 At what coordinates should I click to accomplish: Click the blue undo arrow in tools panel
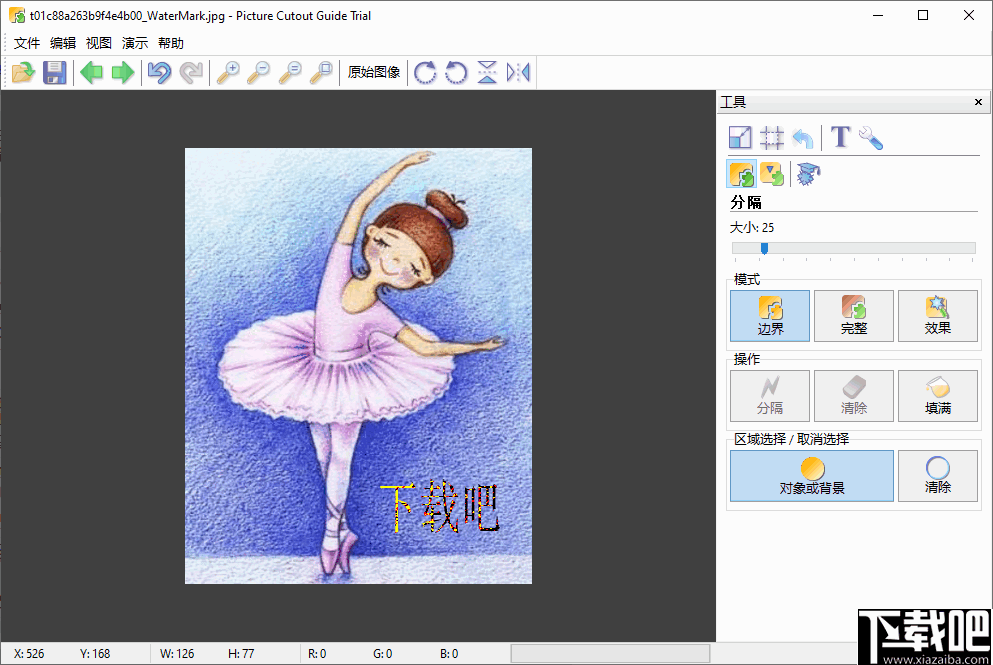pos(802,137)
